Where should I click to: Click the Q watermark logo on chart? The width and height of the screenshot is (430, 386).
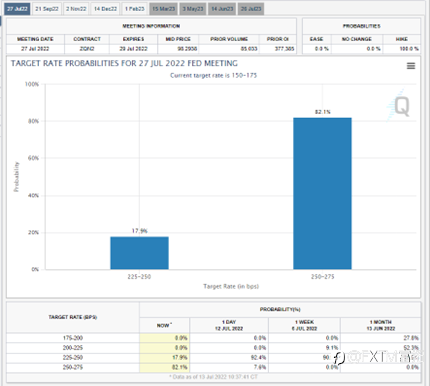tap(399, 106)
